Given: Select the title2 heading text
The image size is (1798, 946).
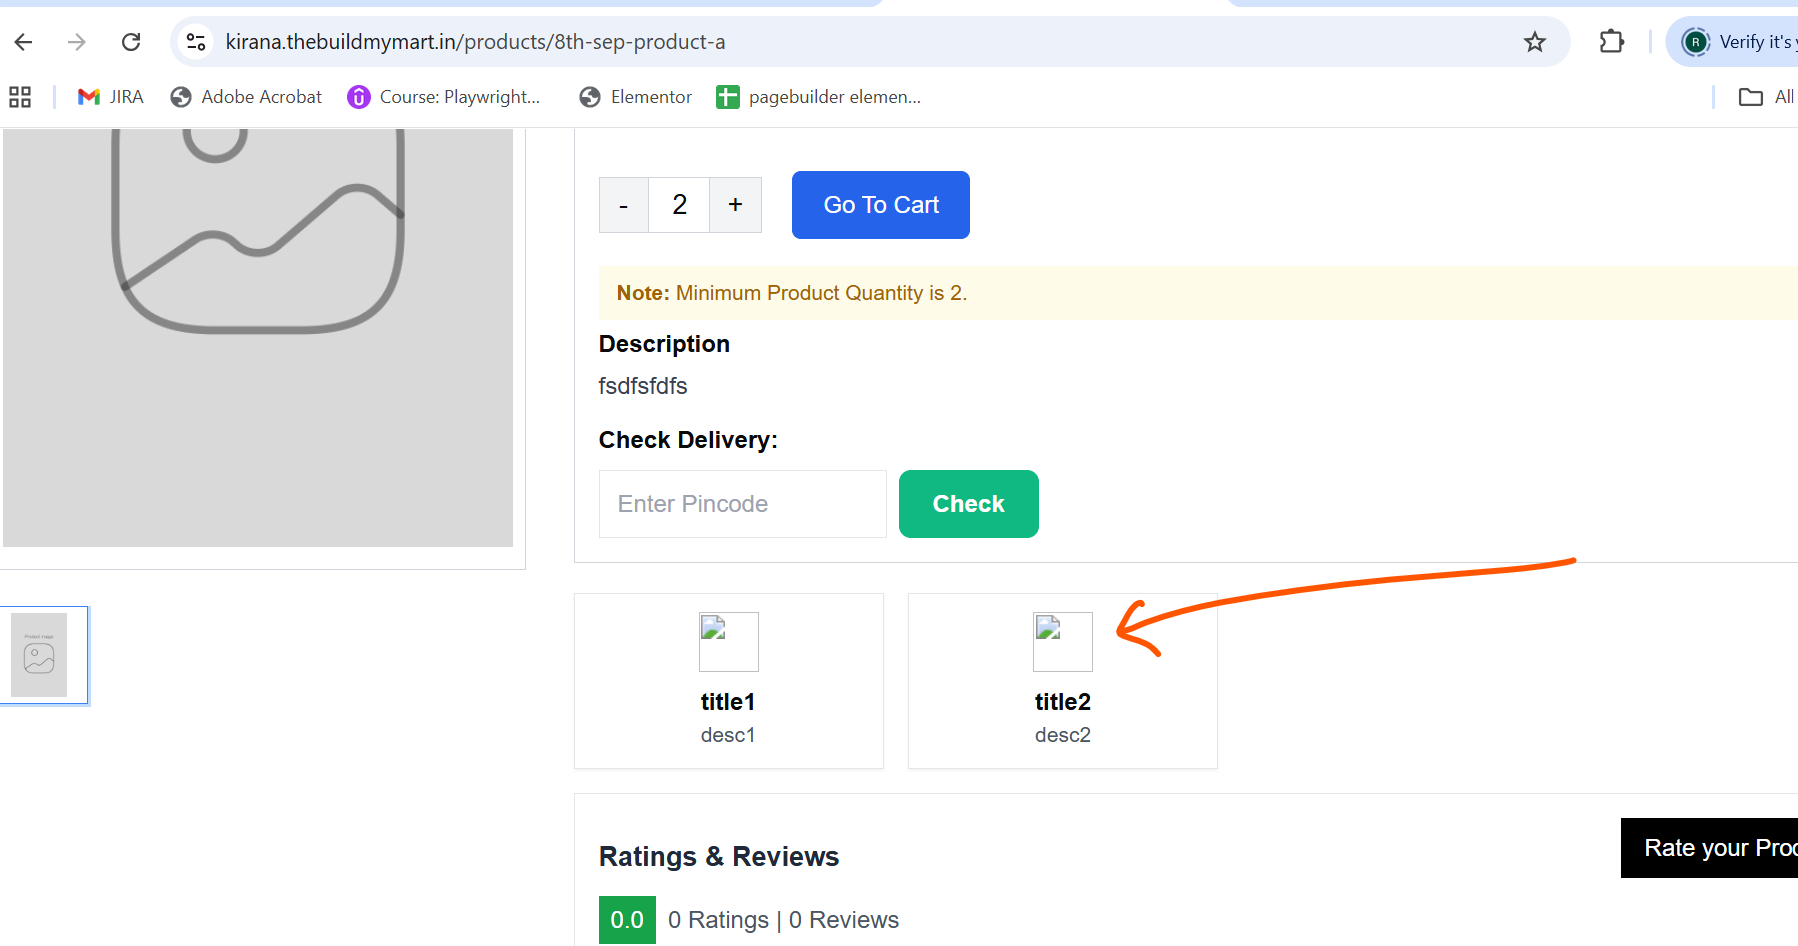Looking at the screenshot, I should coord(1063,702).
